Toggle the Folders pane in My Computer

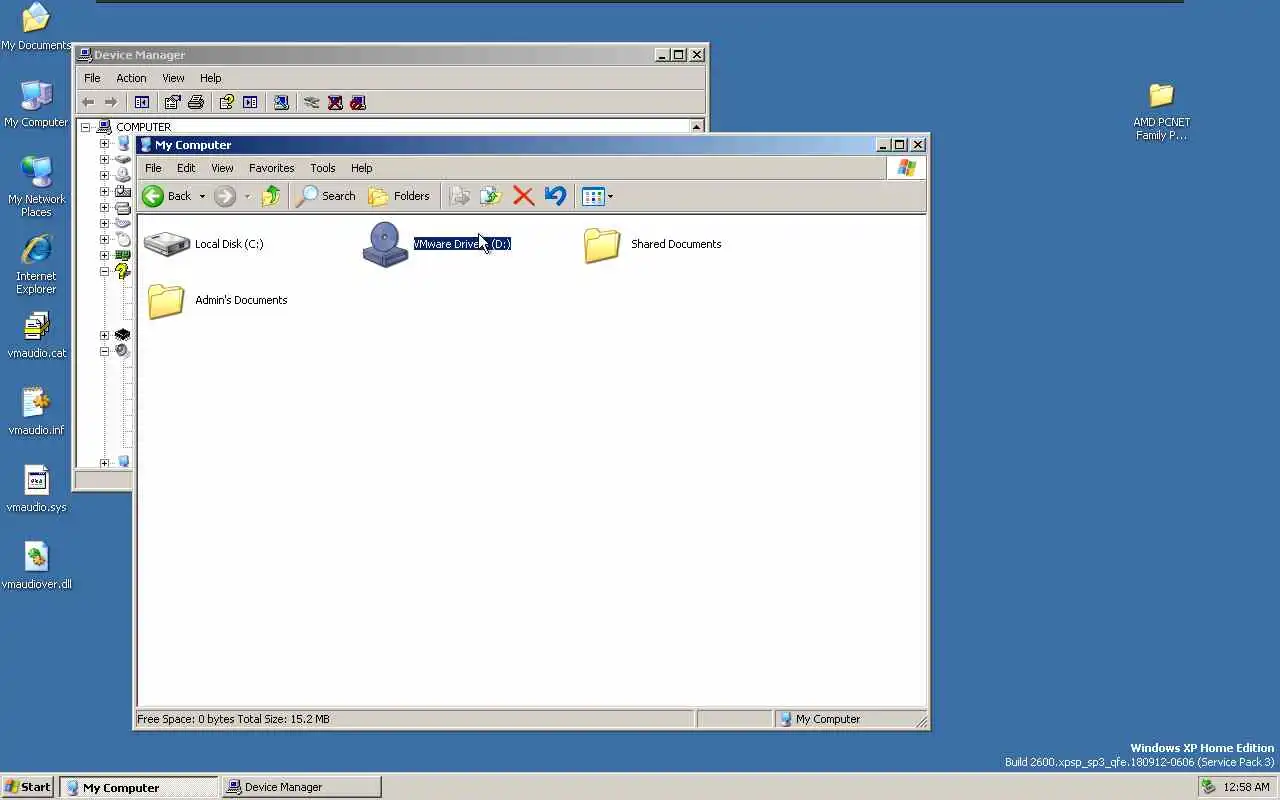[399, 196]
